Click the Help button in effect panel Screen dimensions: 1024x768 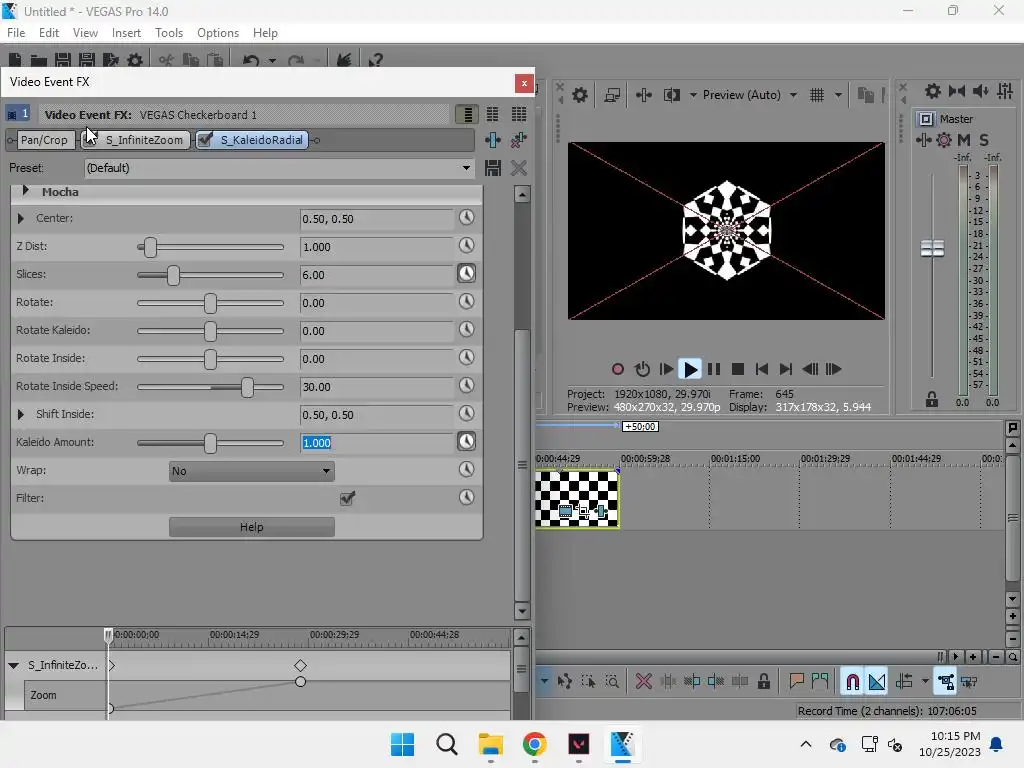coord(251,527)
